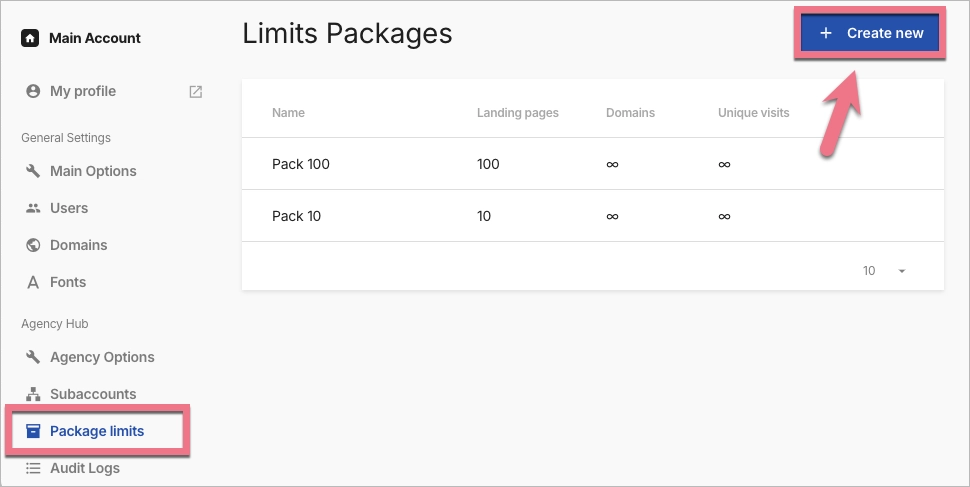Click the Domains globe icon
The width and height of the screenshot is (970, 487).
(33, 245)
